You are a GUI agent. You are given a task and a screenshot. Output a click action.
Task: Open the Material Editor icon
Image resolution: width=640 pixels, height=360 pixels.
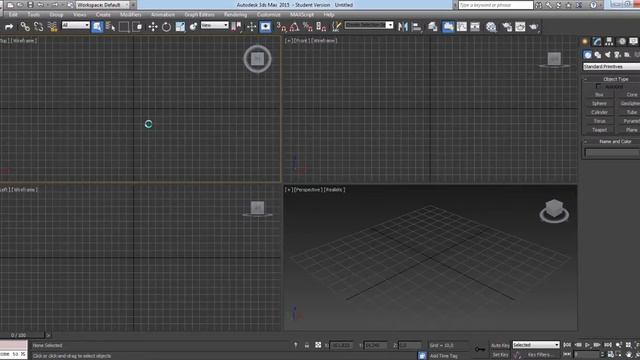[491, 27]
